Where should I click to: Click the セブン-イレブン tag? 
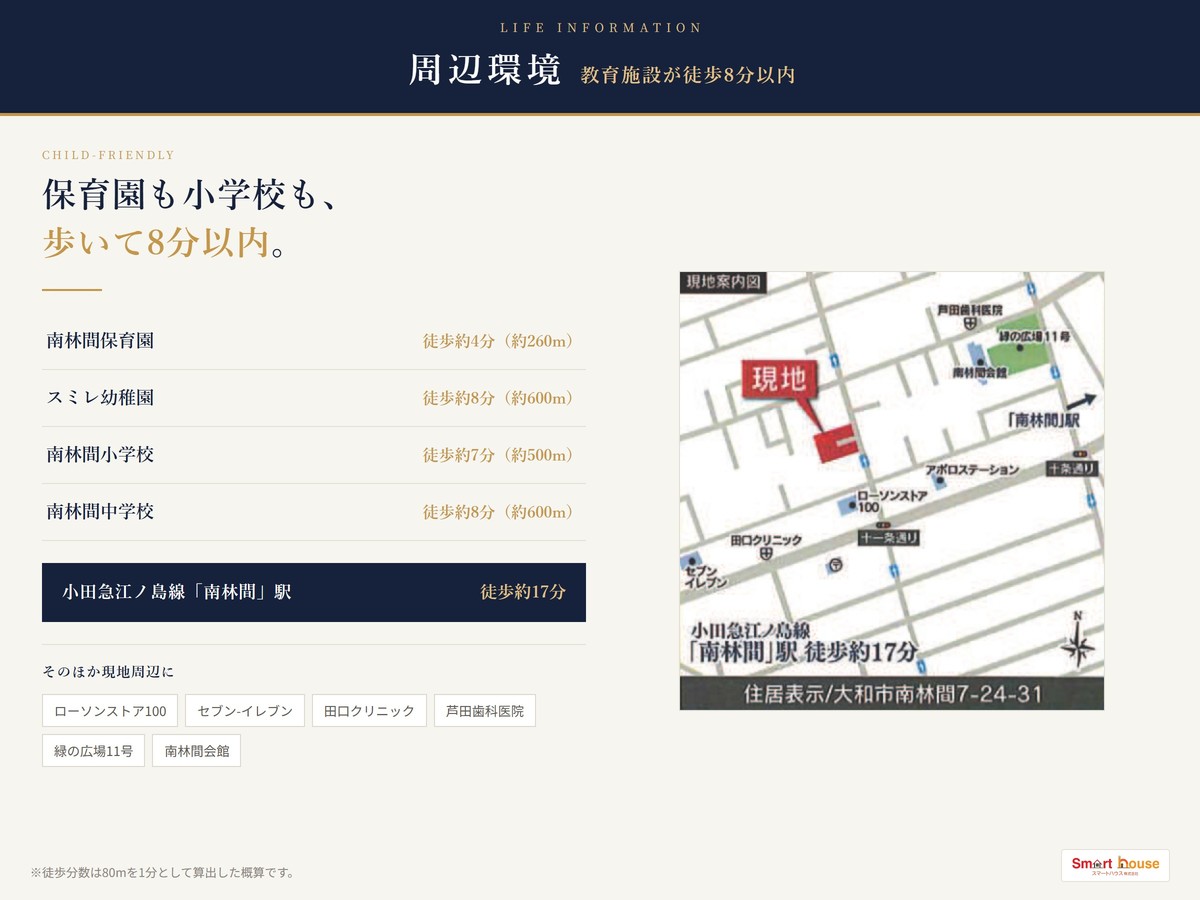tap(245, 711)
